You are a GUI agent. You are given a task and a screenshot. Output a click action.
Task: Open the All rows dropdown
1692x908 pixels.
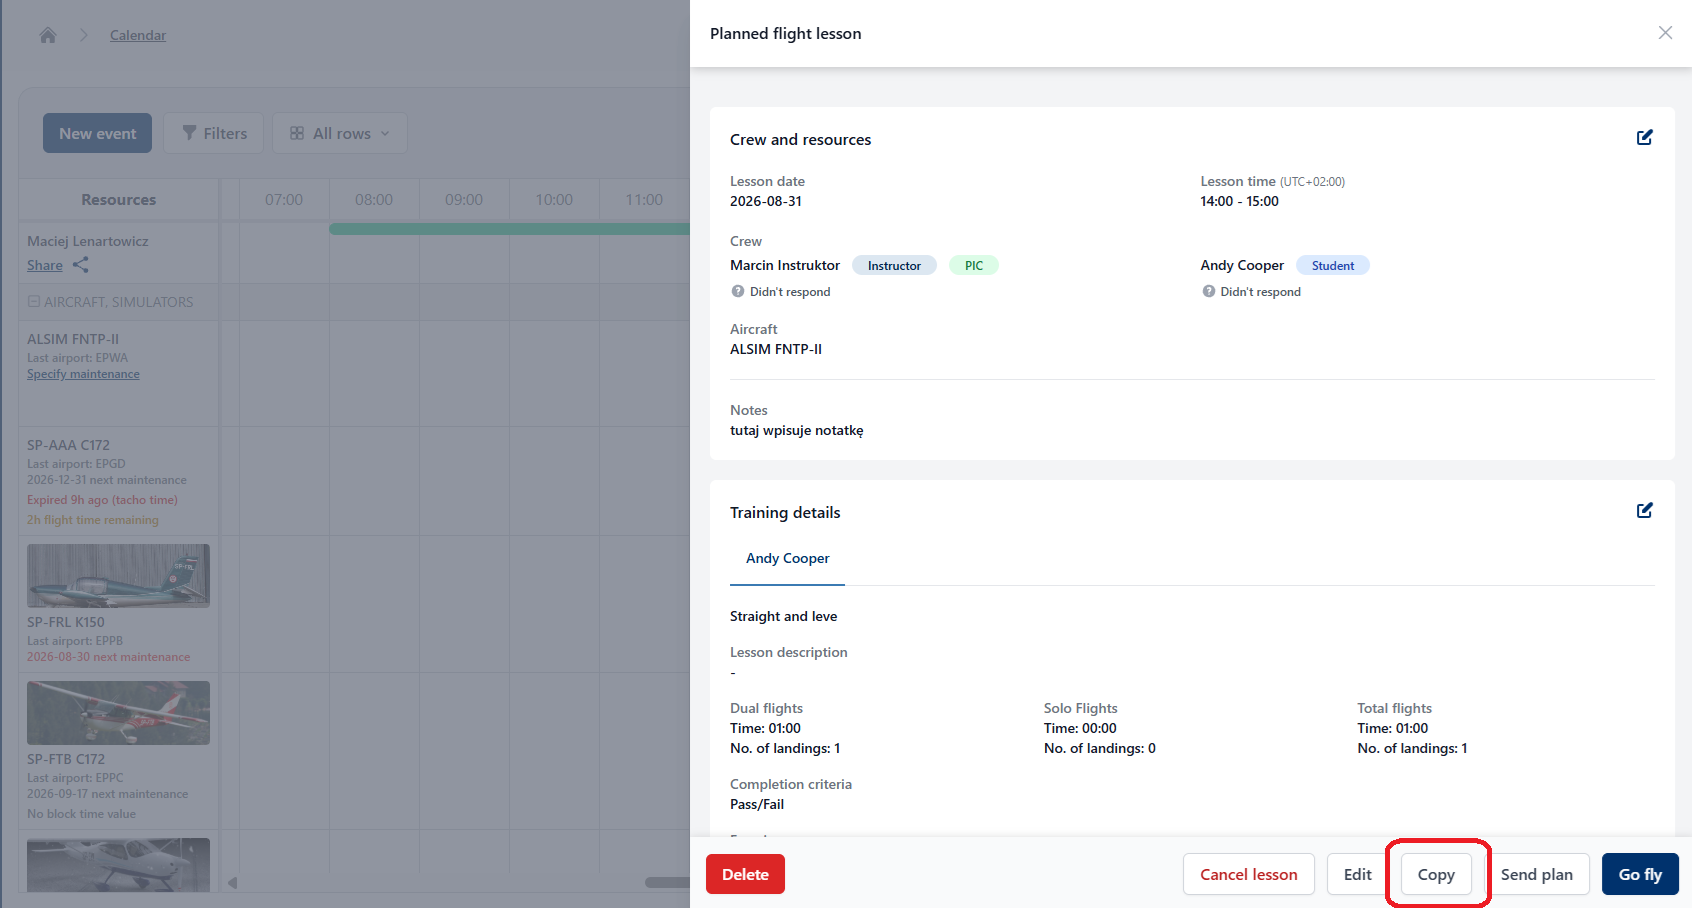point(340,133)
